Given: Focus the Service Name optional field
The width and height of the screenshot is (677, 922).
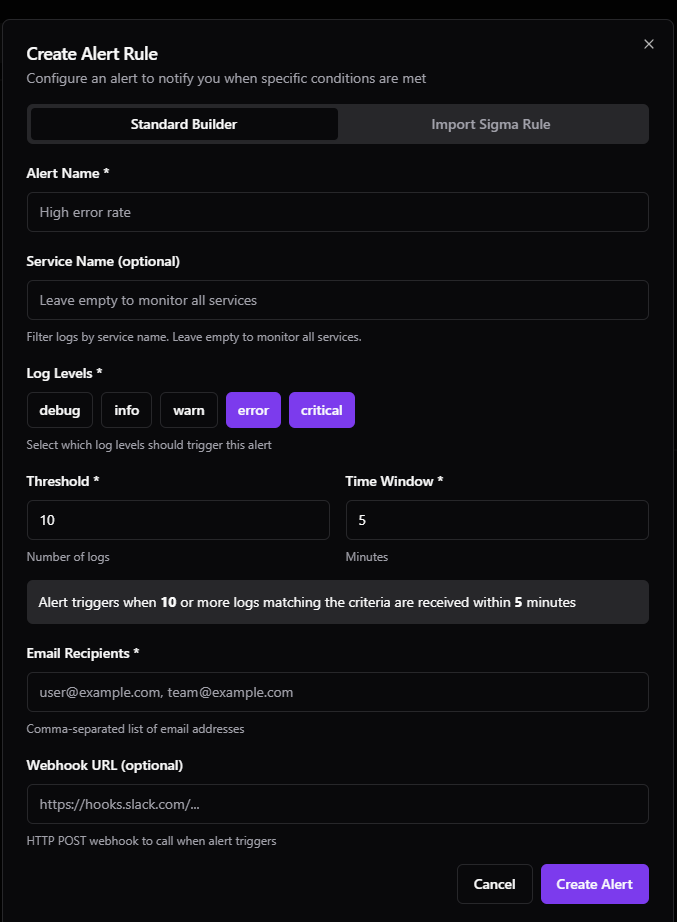Looking at the screenshot, I should (x=337, y=300).
